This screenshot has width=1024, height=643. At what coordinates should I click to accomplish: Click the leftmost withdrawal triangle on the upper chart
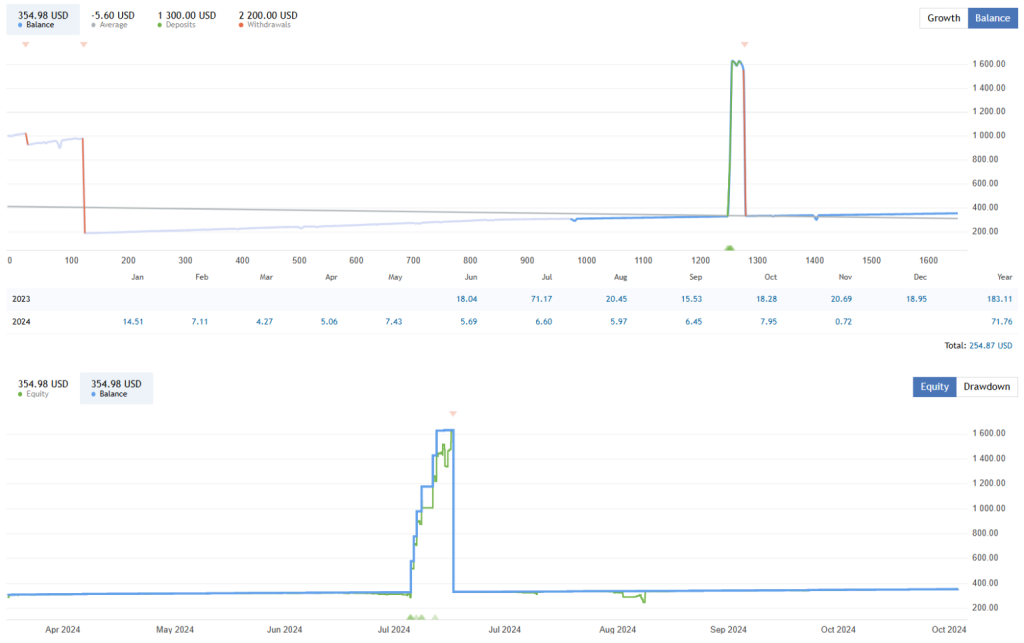25,45
